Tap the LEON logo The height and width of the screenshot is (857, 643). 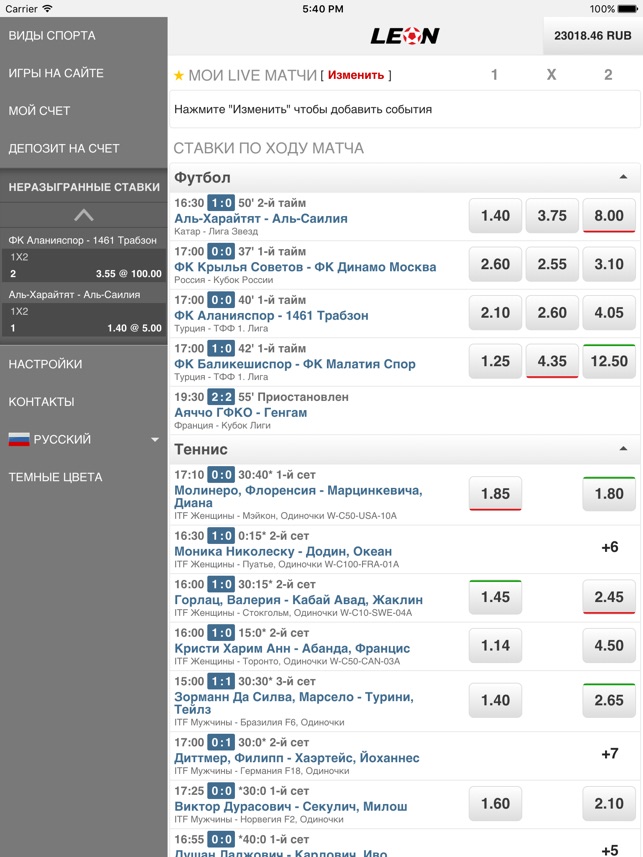(x=405, y=36)
